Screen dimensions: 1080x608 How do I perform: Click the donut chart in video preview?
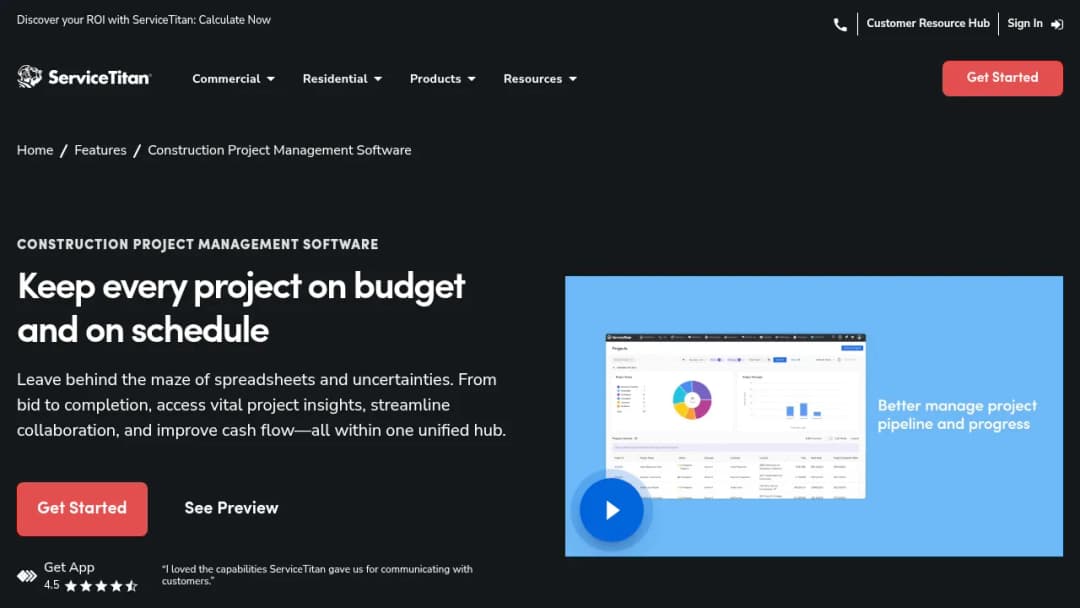pyautogui.click(x=692, y=400)
